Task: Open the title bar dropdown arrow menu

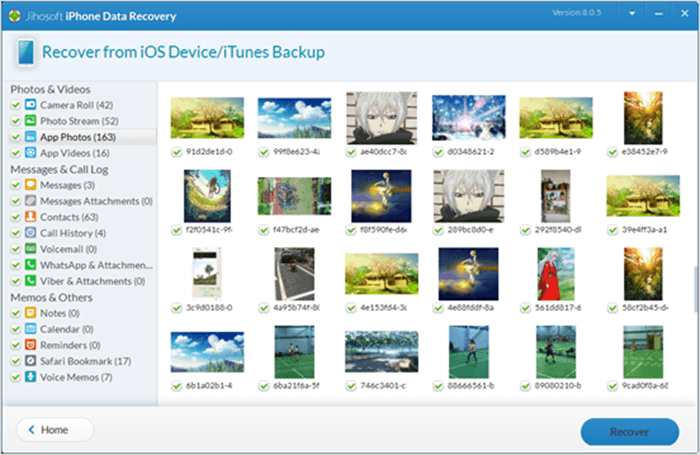Action: (x=632, y=13)
